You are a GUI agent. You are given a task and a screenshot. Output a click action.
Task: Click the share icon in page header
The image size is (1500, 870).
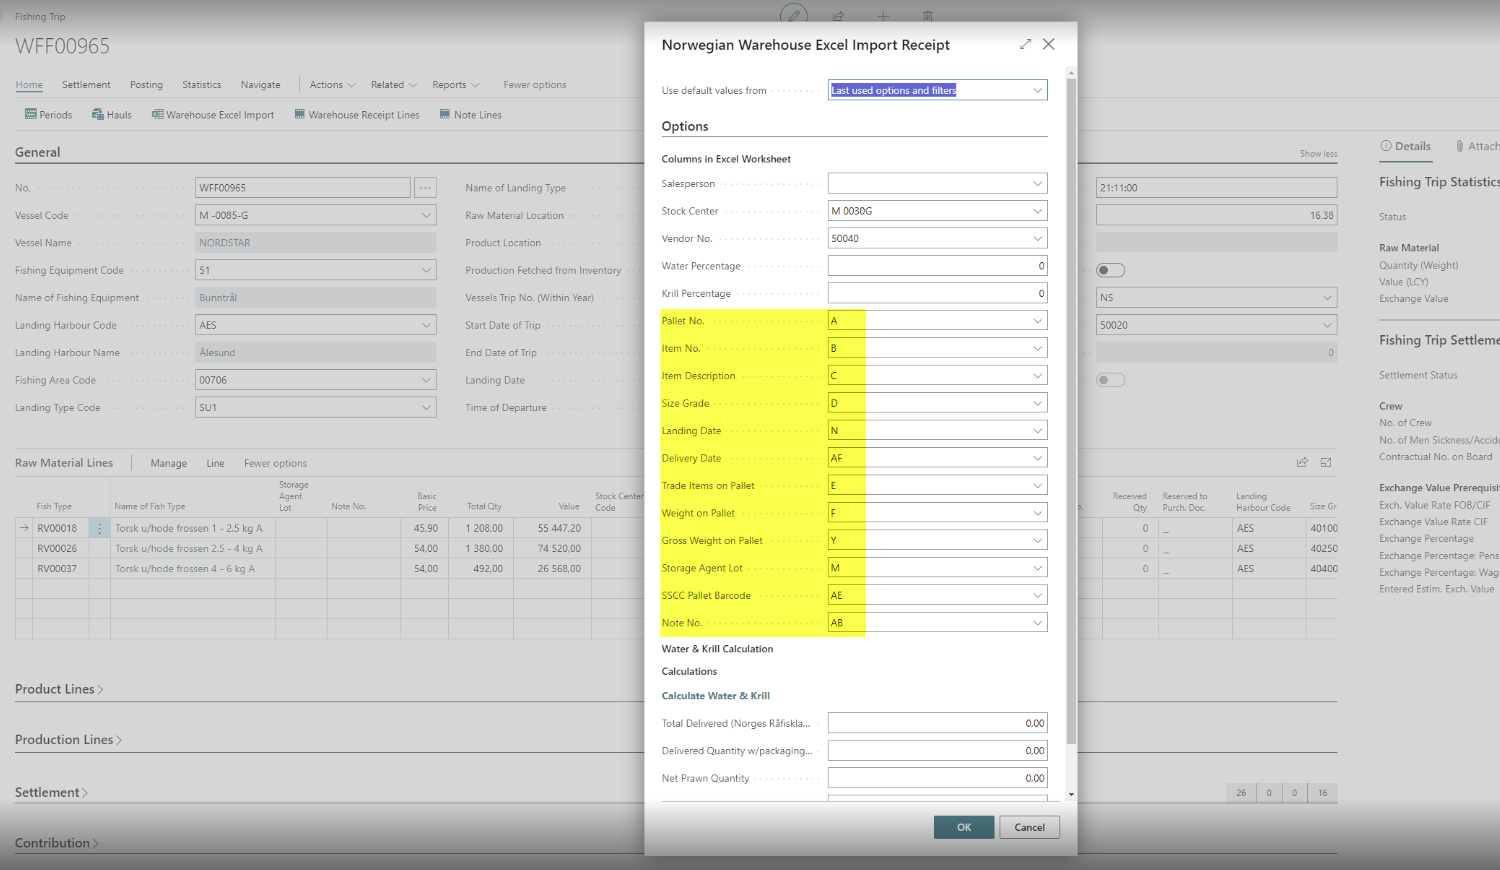click(838, 16)
